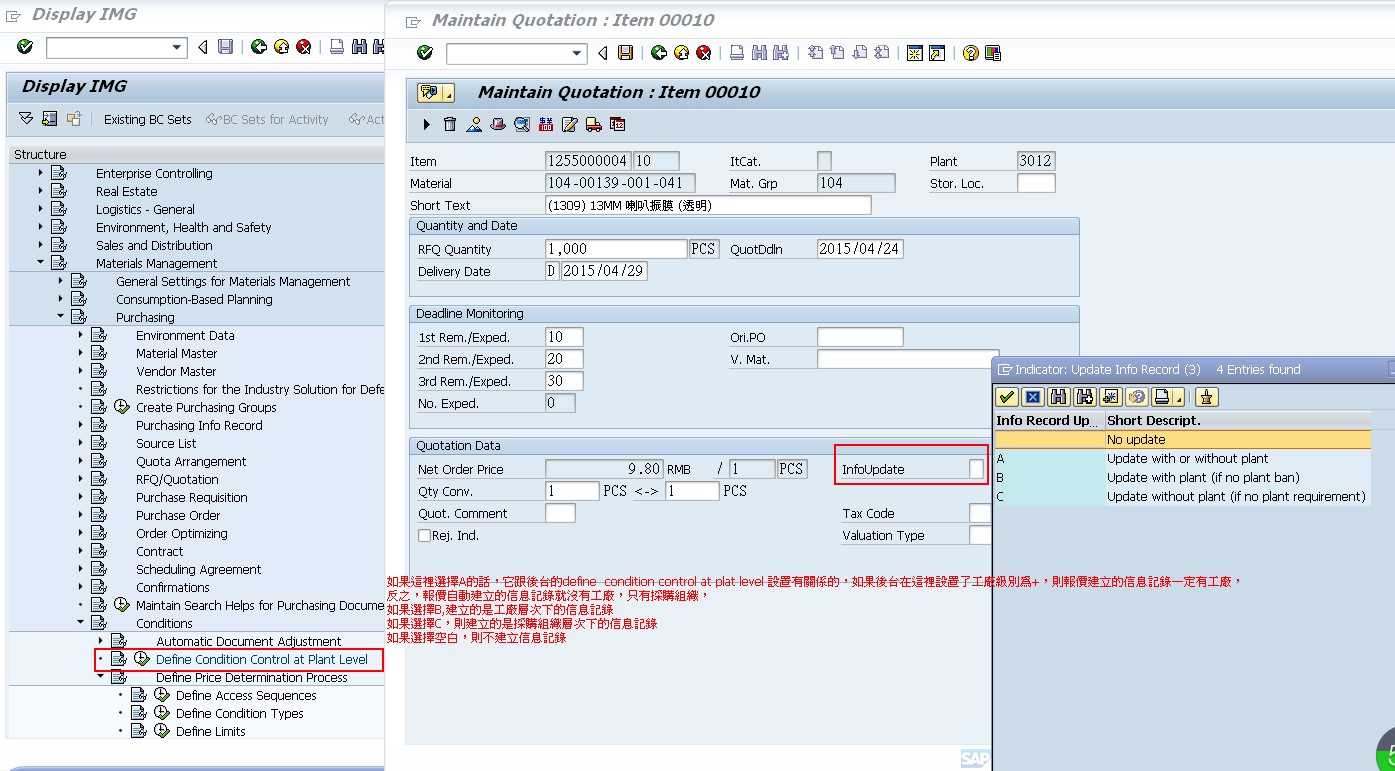Click Find binoculars in Indicator popup

1059,397
